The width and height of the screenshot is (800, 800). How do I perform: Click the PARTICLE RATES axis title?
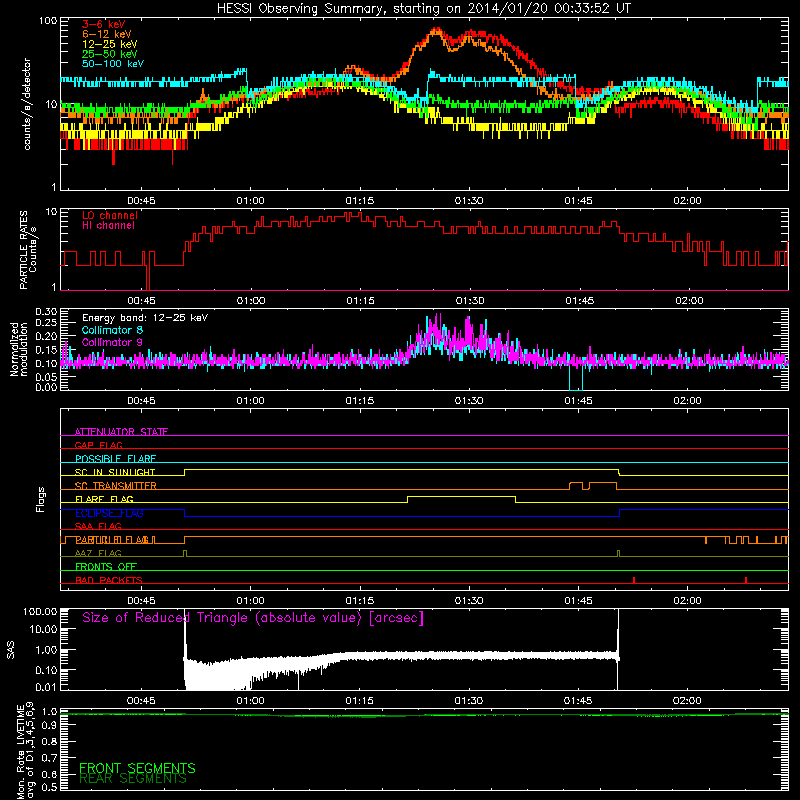[x=28, y=250]
